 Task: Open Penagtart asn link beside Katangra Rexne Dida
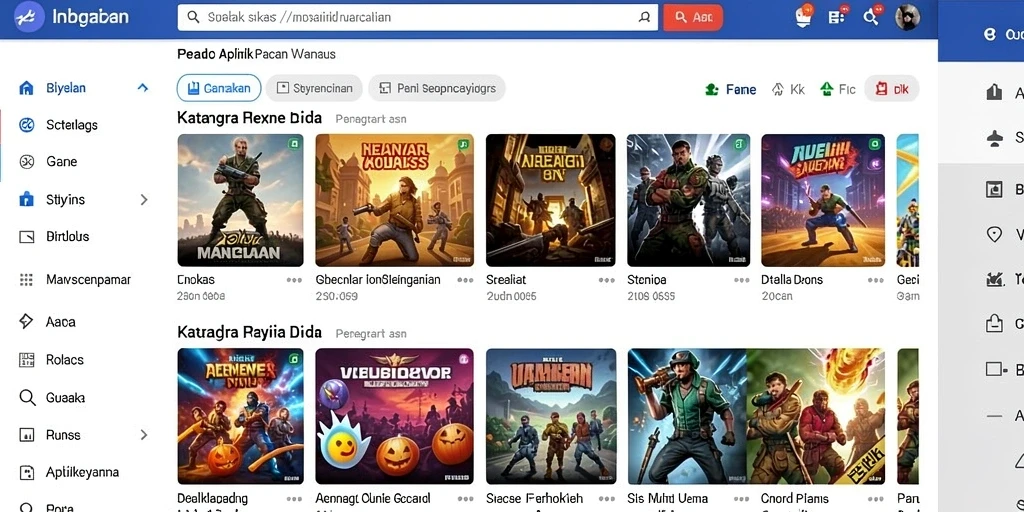tap(371, 119)
